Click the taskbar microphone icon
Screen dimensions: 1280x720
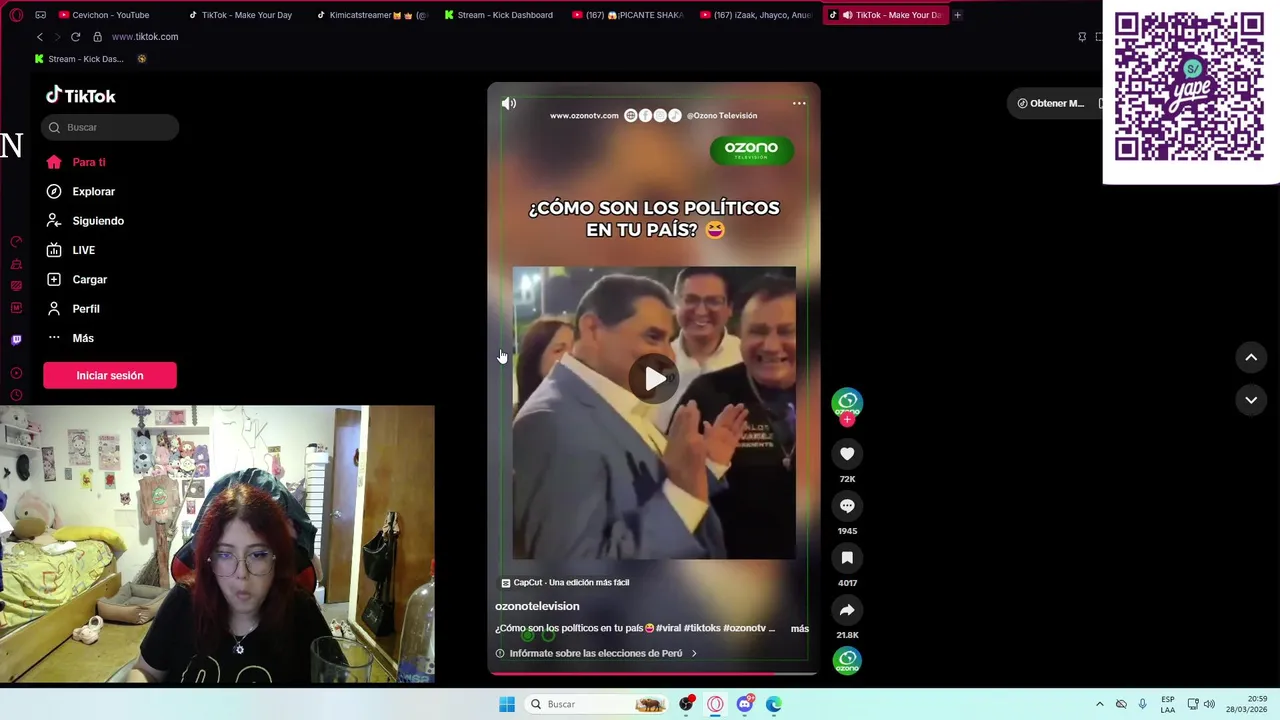click(x=1142, y=704)
